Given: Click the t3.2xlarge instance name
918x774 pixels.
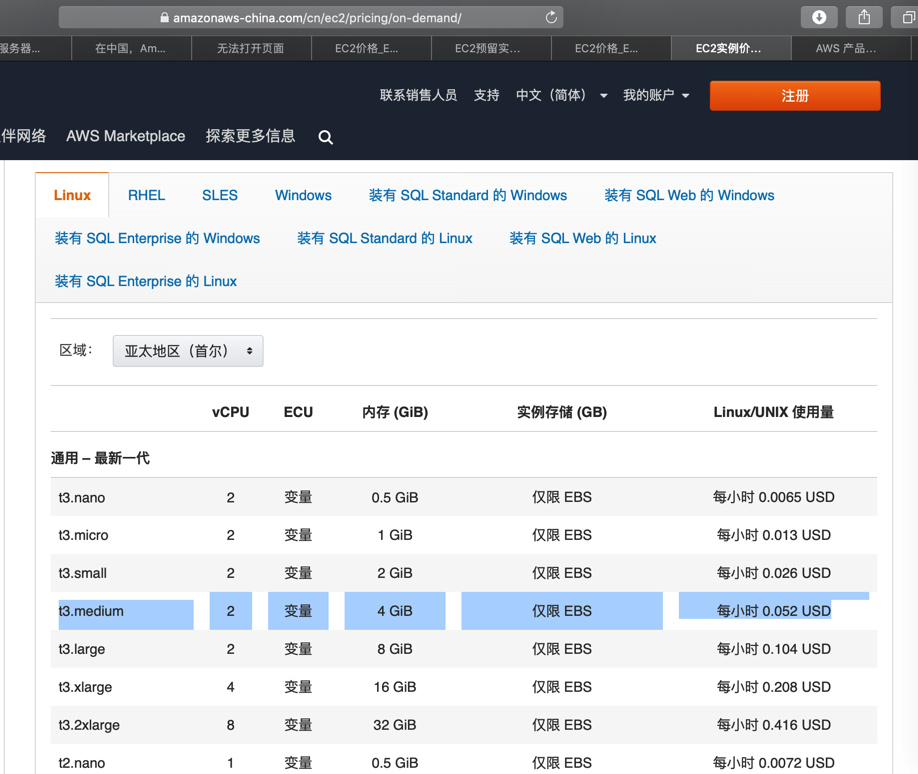Looking at the screenshot, I should tap(89, 725).
